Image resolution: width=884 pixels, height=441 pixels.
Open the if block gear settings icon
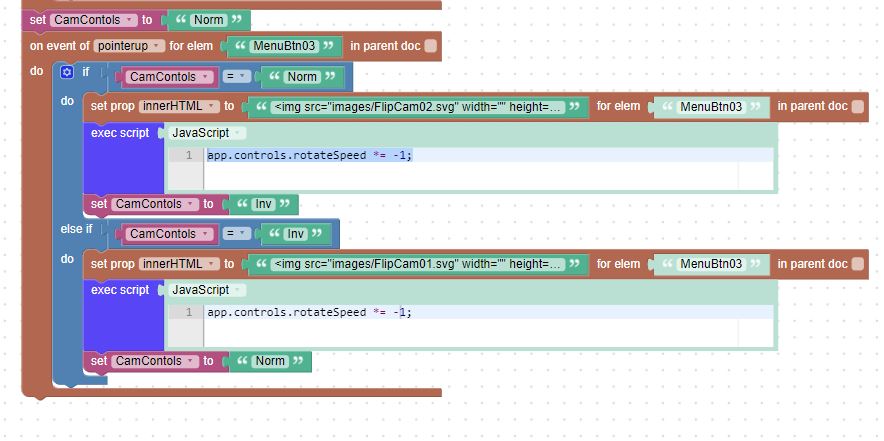(67, 72)
